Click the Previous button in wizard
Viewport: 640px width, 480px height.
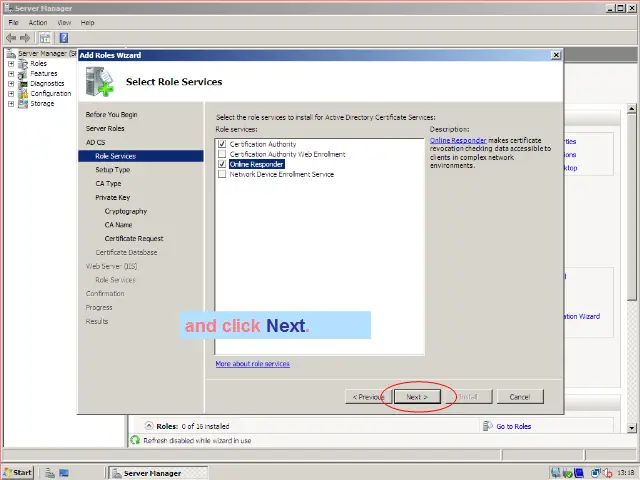coord(369,397)
